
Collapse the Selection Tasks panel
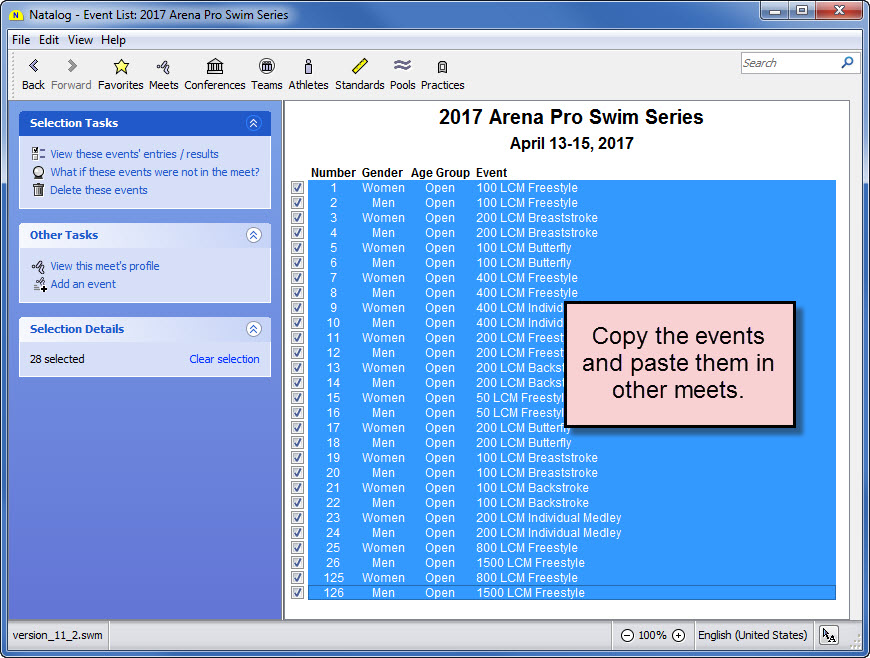click(253, 123)
